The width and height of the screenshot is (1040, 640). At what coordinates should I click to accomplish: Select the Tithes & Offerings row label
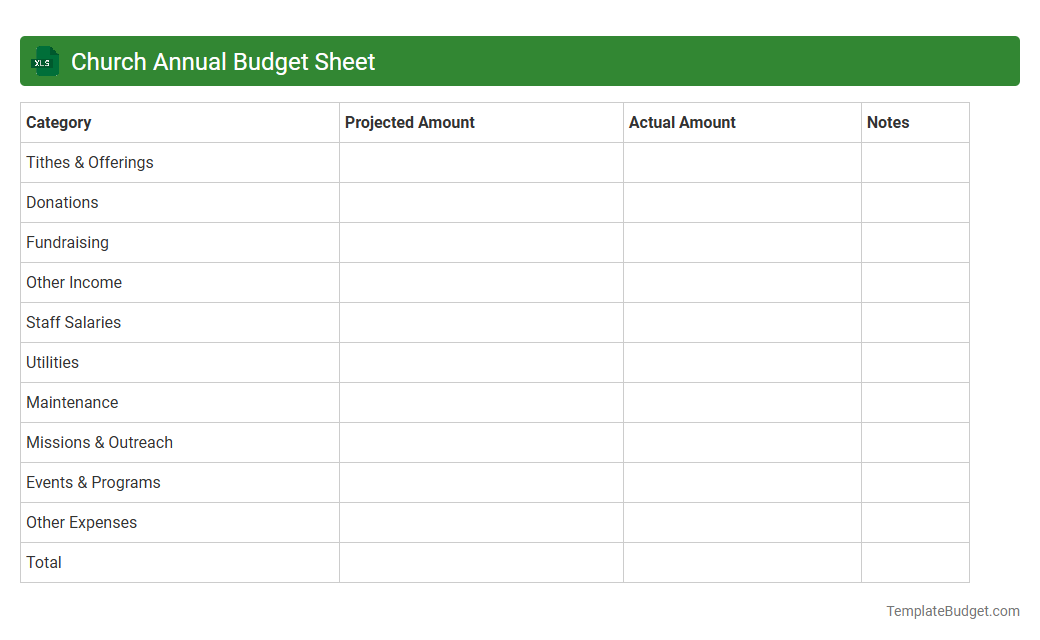click(89, 162)
